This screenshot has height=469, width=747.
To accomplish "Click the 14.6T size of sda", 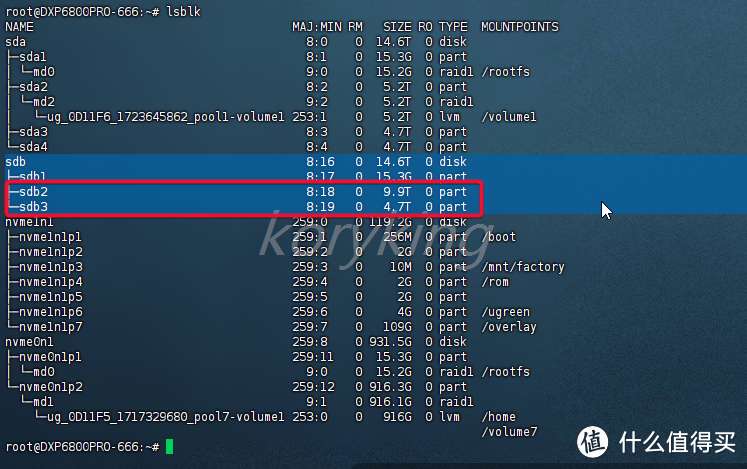I will pos(393,42).
